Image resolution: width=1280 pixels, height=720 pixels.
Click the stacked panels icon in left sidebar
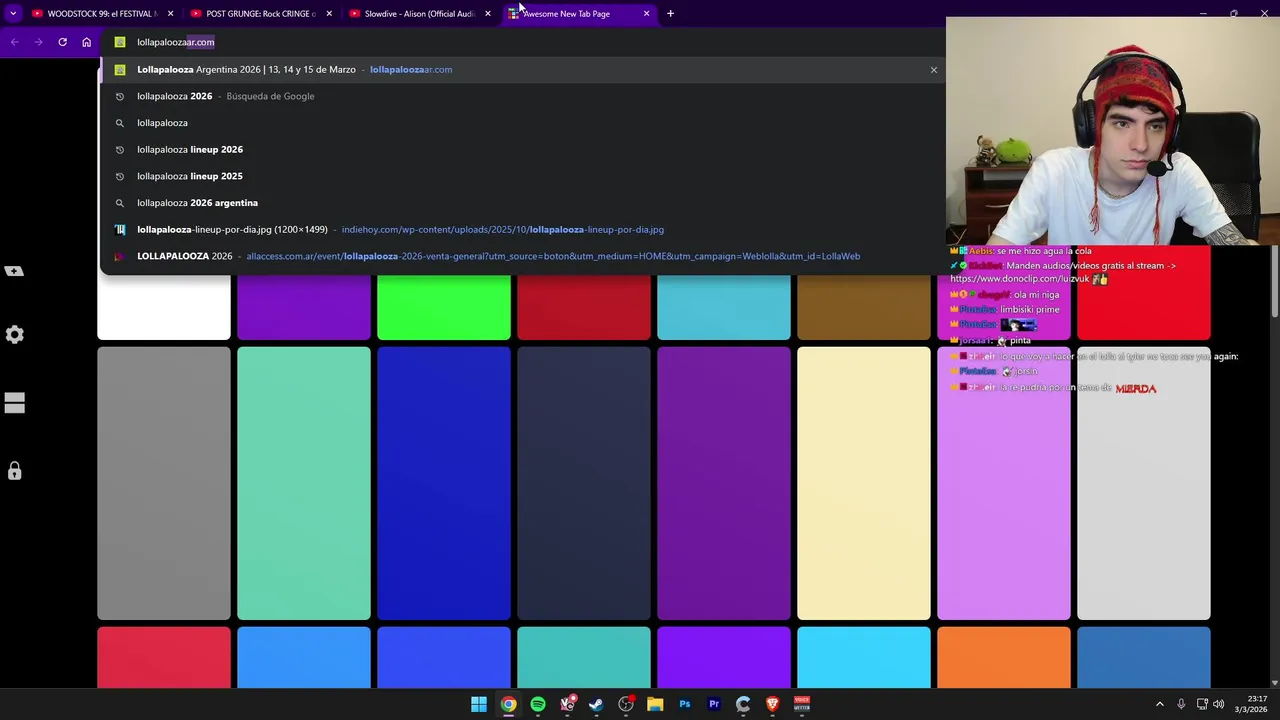click(x=14, y=403)
